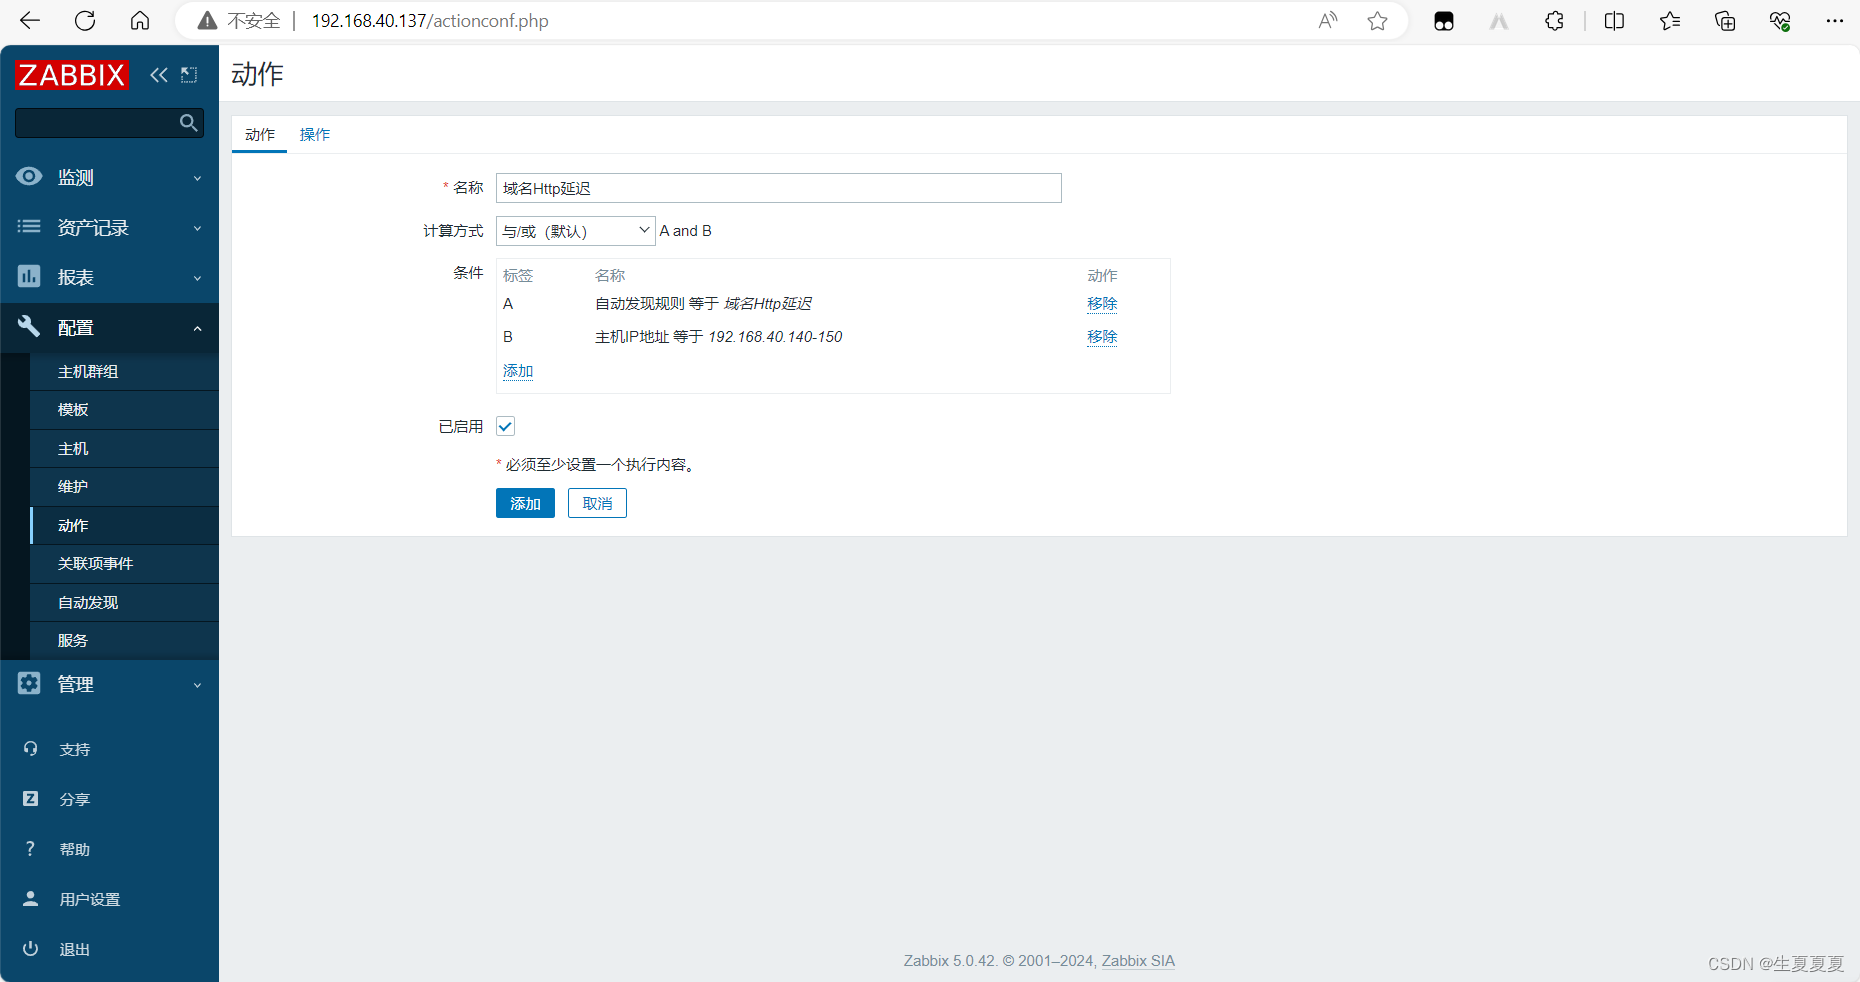Open 关联项事件 in sidebar
The height and width of the screenshot is (982, 1860).
(x=124, y=564)
